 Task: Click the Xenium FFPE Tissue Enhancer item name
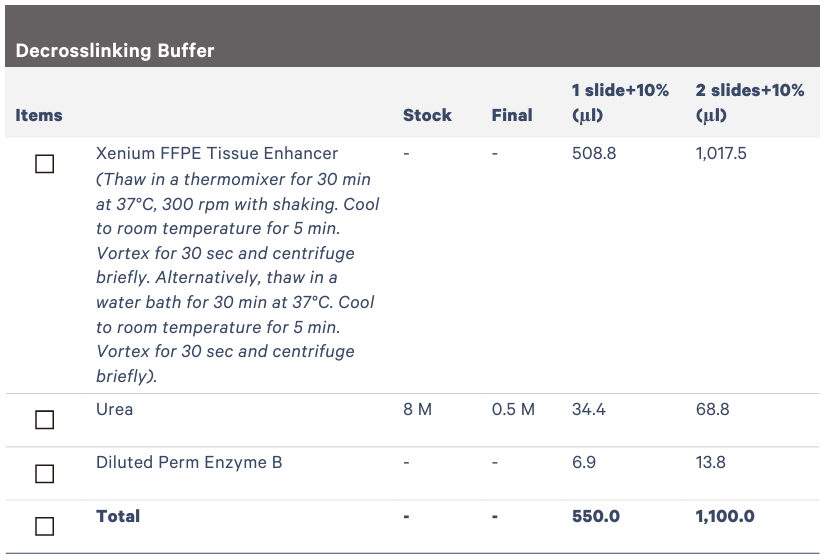(x=217, y=153)
